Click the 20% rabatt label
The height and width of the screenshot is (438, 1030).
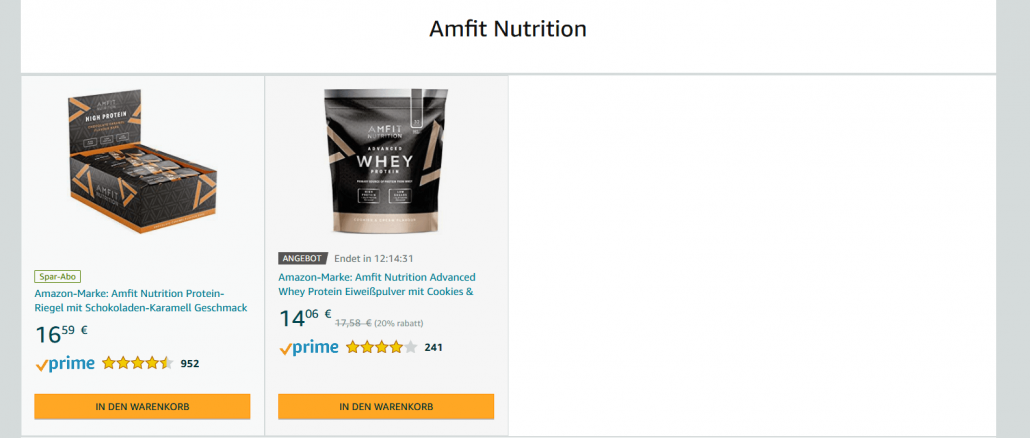coord(399,323)
